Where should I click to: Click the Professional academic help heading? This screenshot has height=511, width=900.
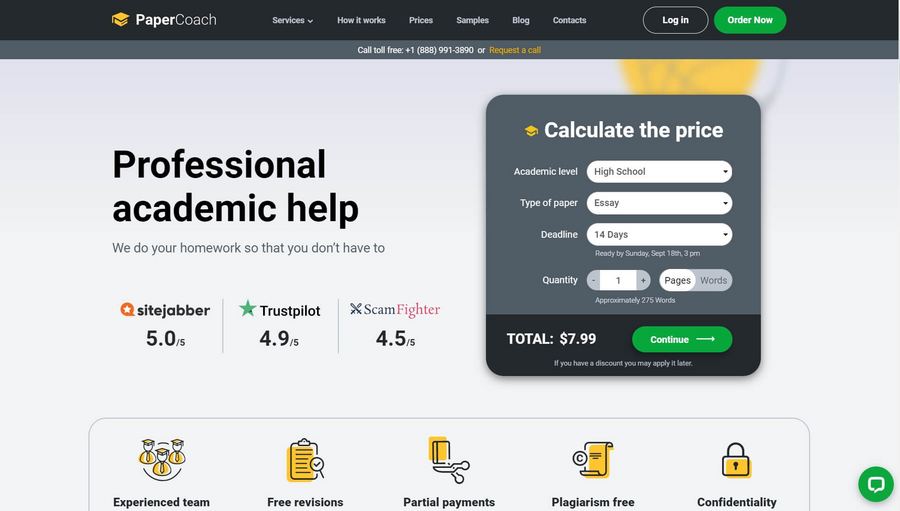point(235,186)
